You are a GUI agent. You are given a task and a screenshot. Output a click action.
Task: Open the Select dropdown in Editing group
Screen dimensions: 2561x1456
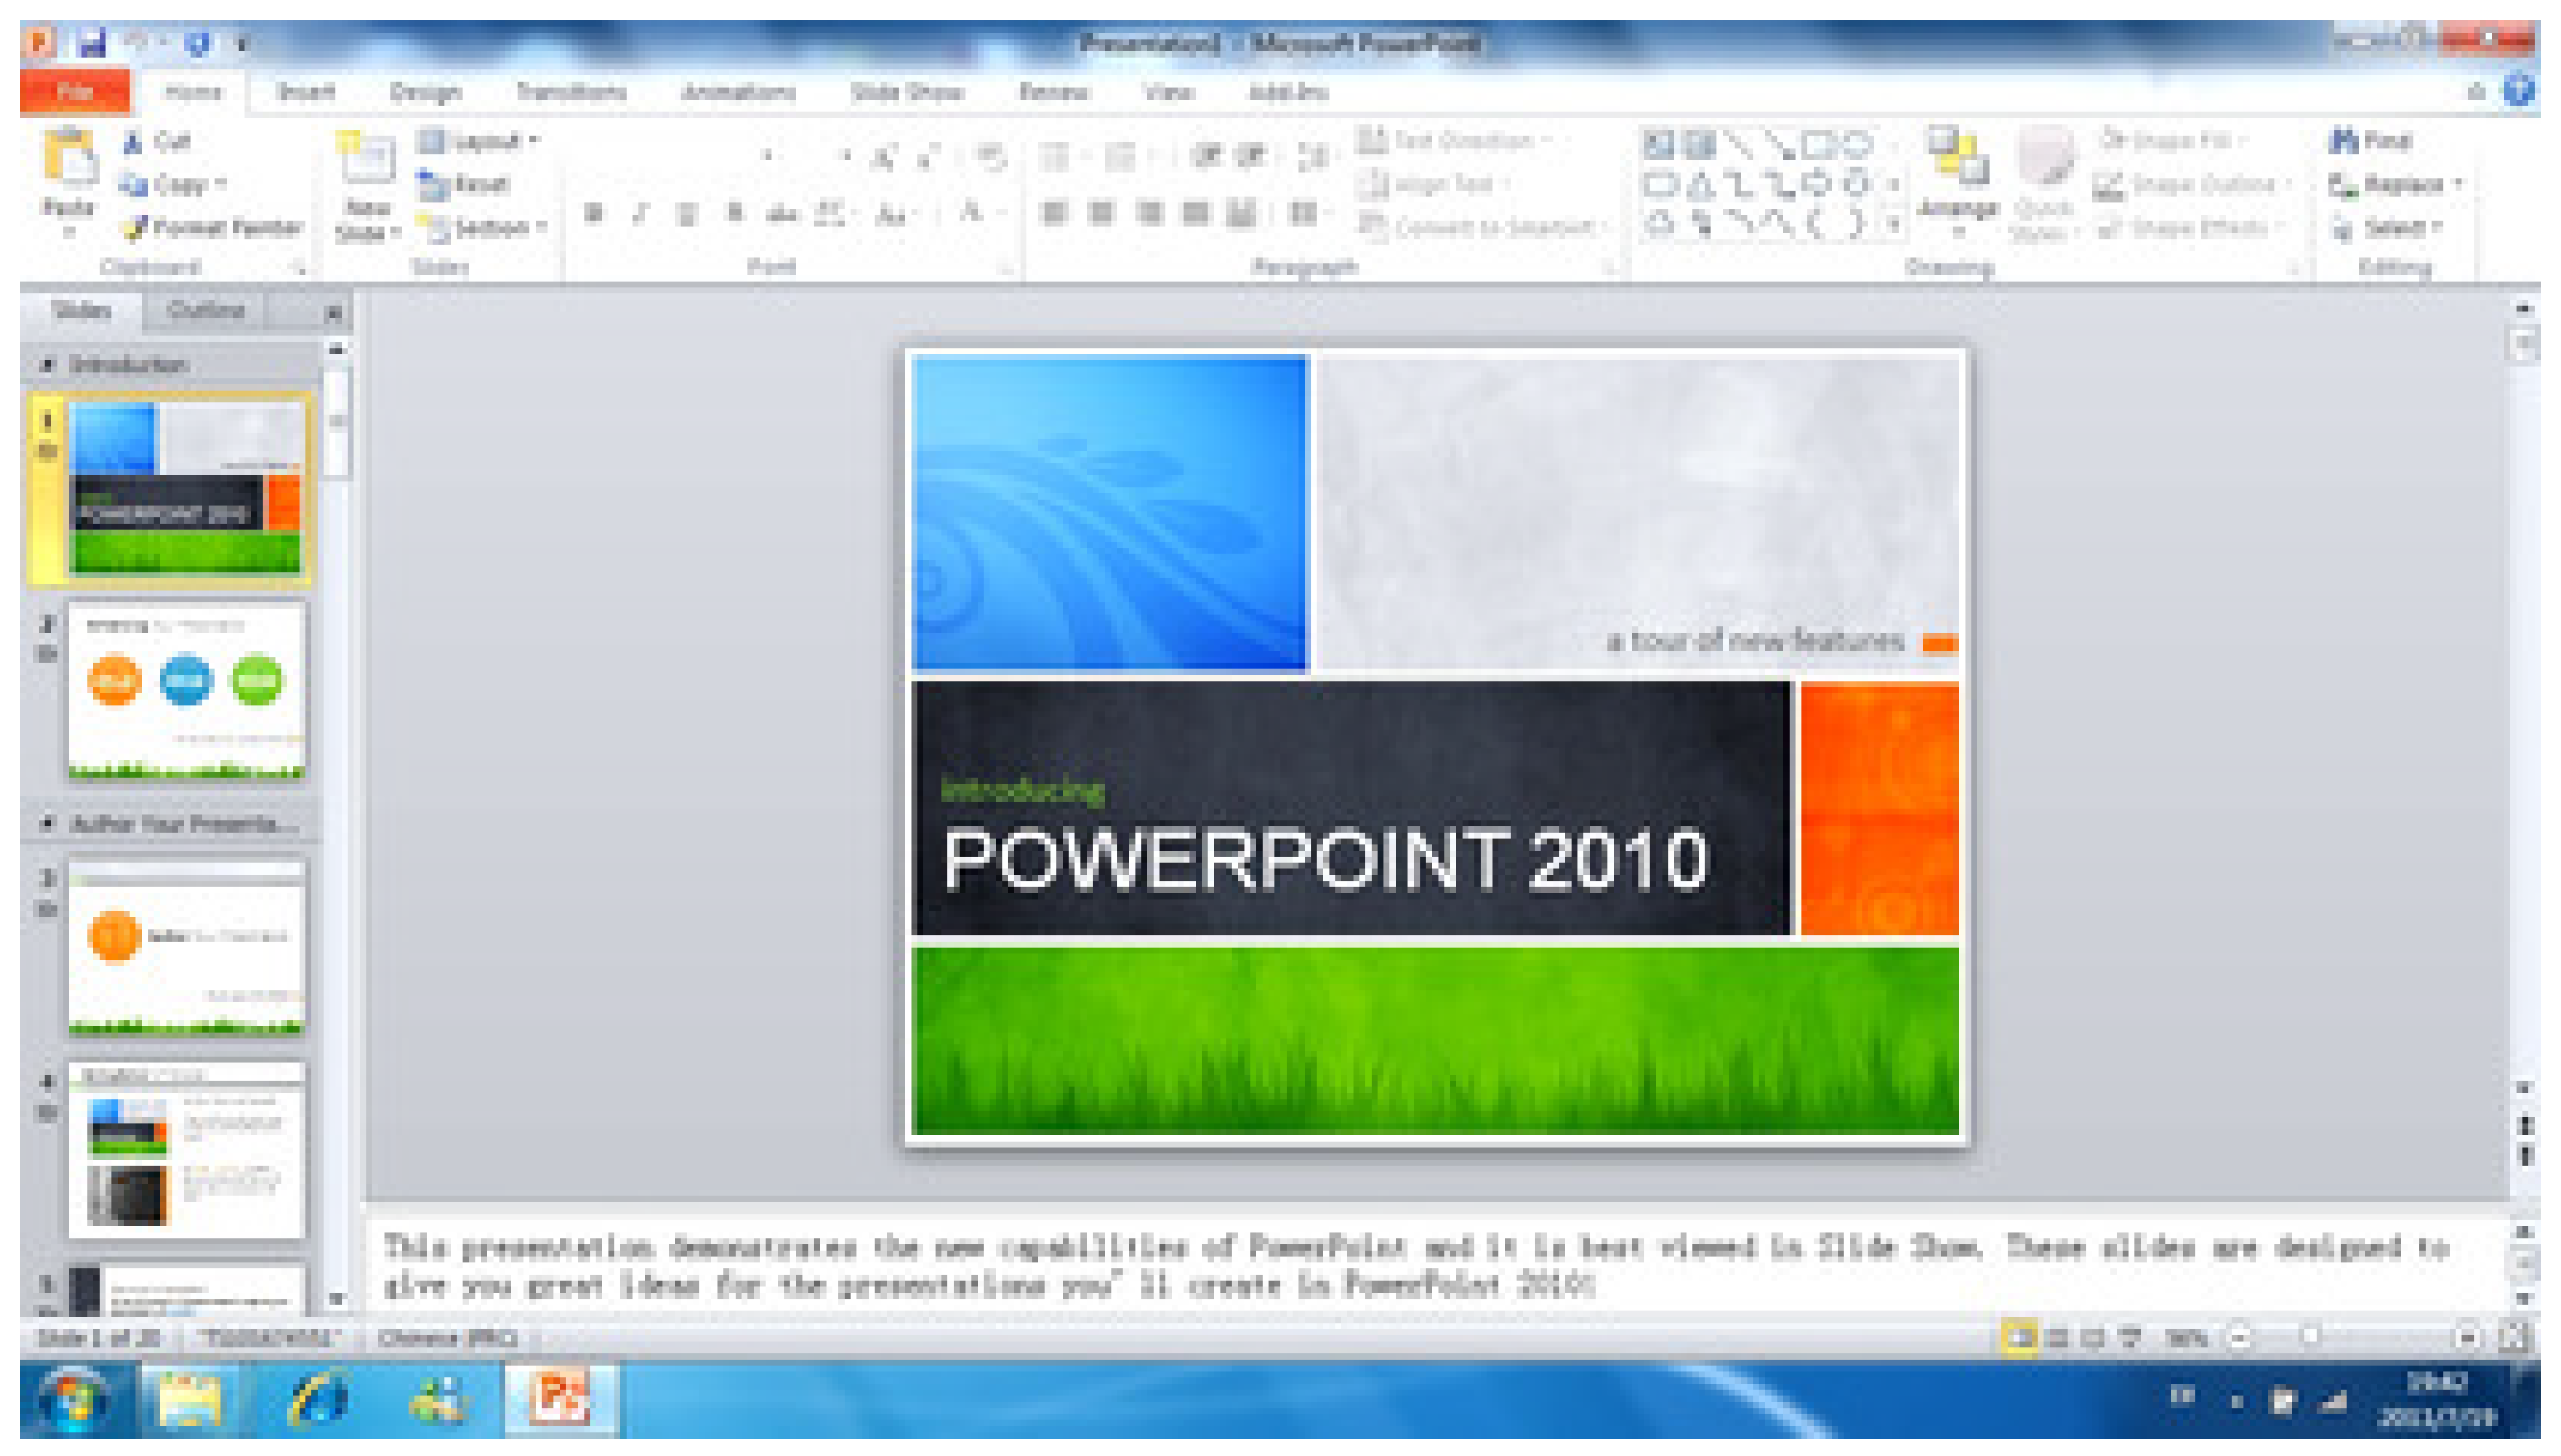coord(2388,228)
